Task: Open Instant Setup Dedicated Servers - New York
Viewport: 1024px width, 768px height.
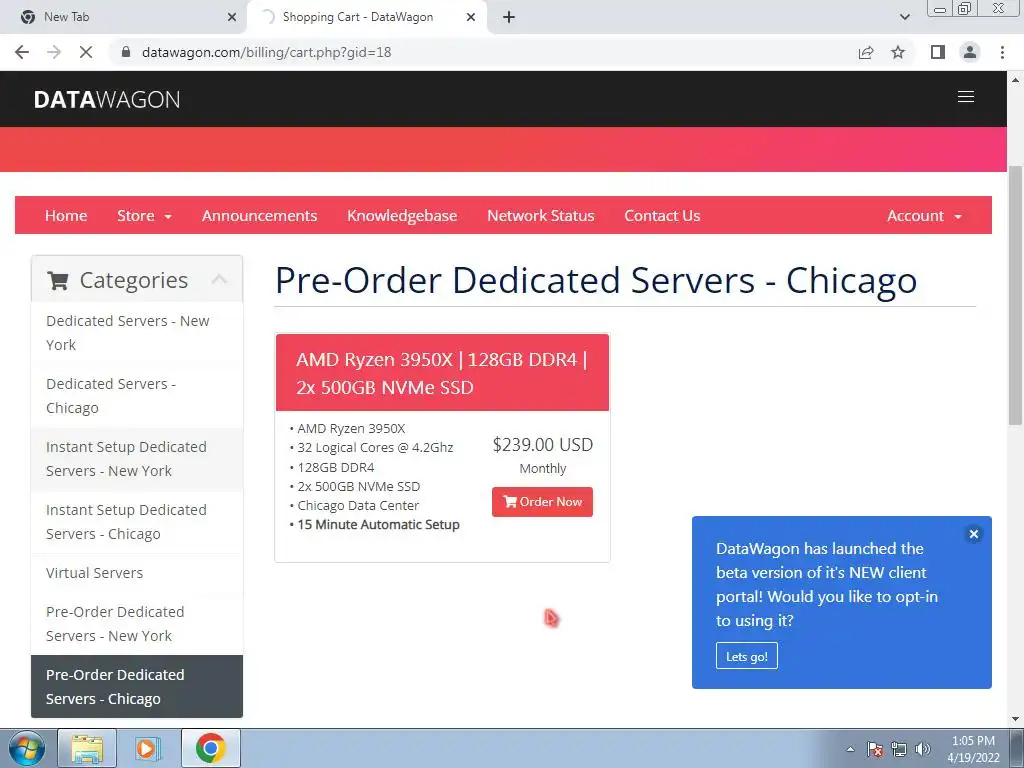Action: [136, 459]
